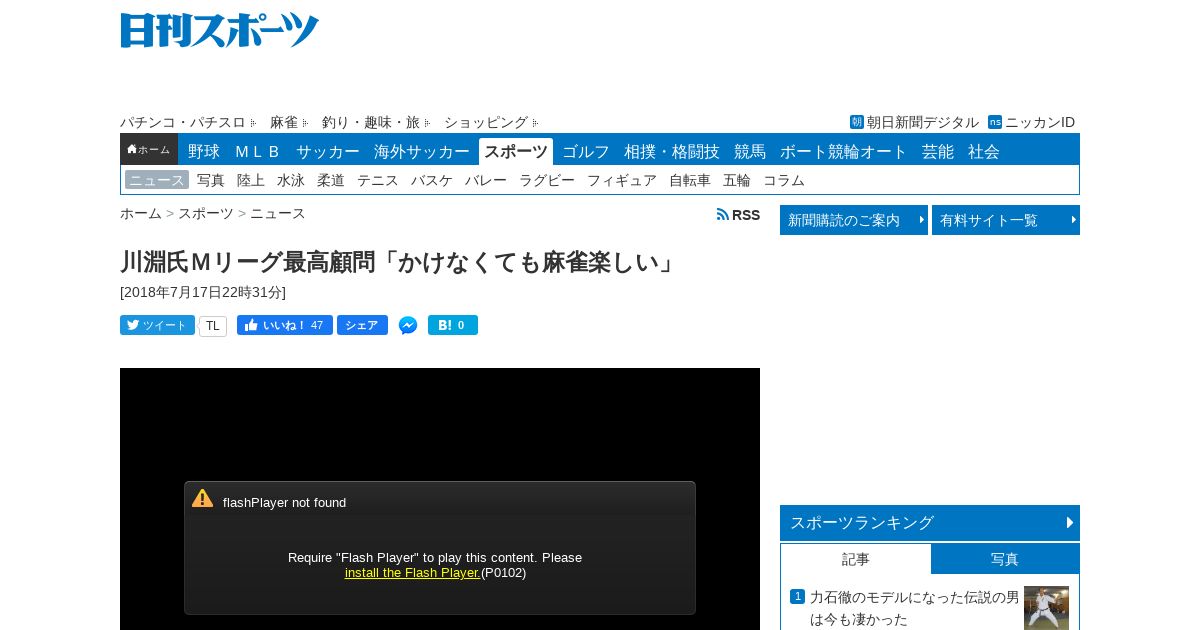1200x630 pixels.
Task: Click the TL button beside the tweet button
Action: coord(213,326)
